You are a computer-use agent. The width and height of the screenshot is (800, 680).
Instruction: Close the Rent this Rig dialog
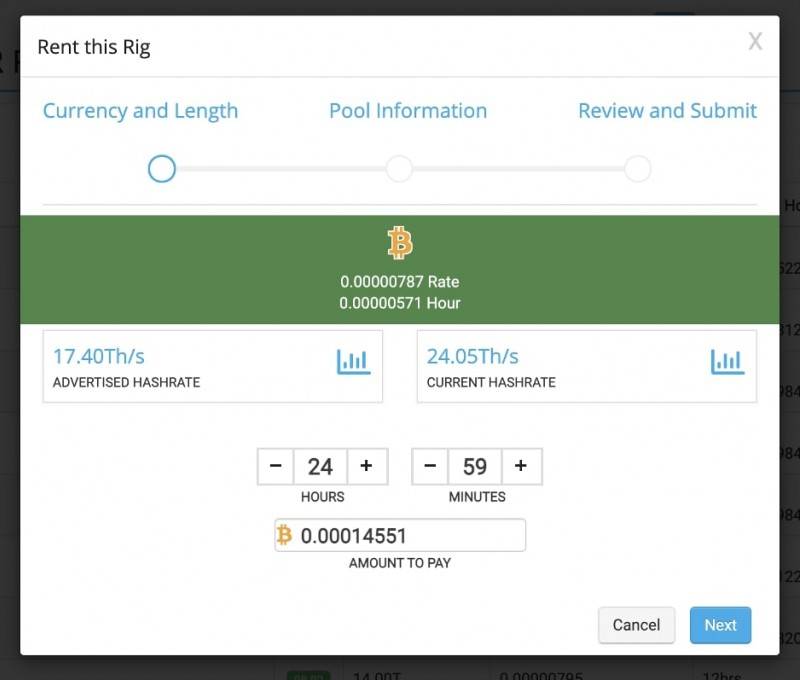(755, 41)
